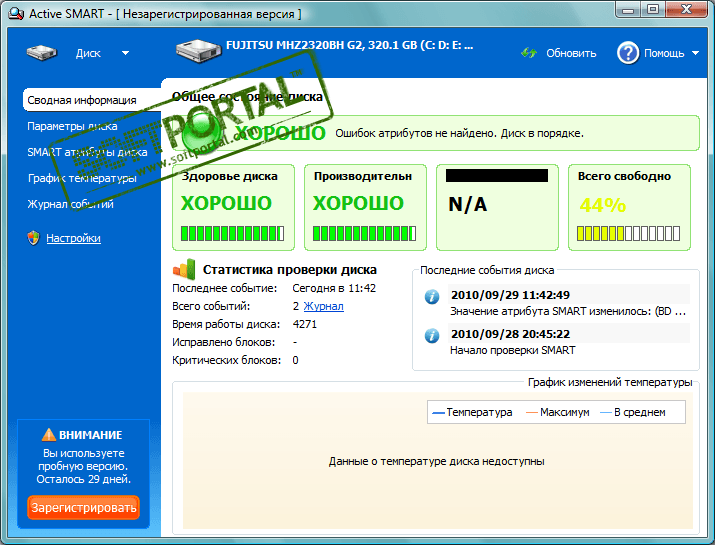The width and height of the screenshot is (715, 545).
Task: Click info icon for 2010/09/28 event
Action: 432,336
